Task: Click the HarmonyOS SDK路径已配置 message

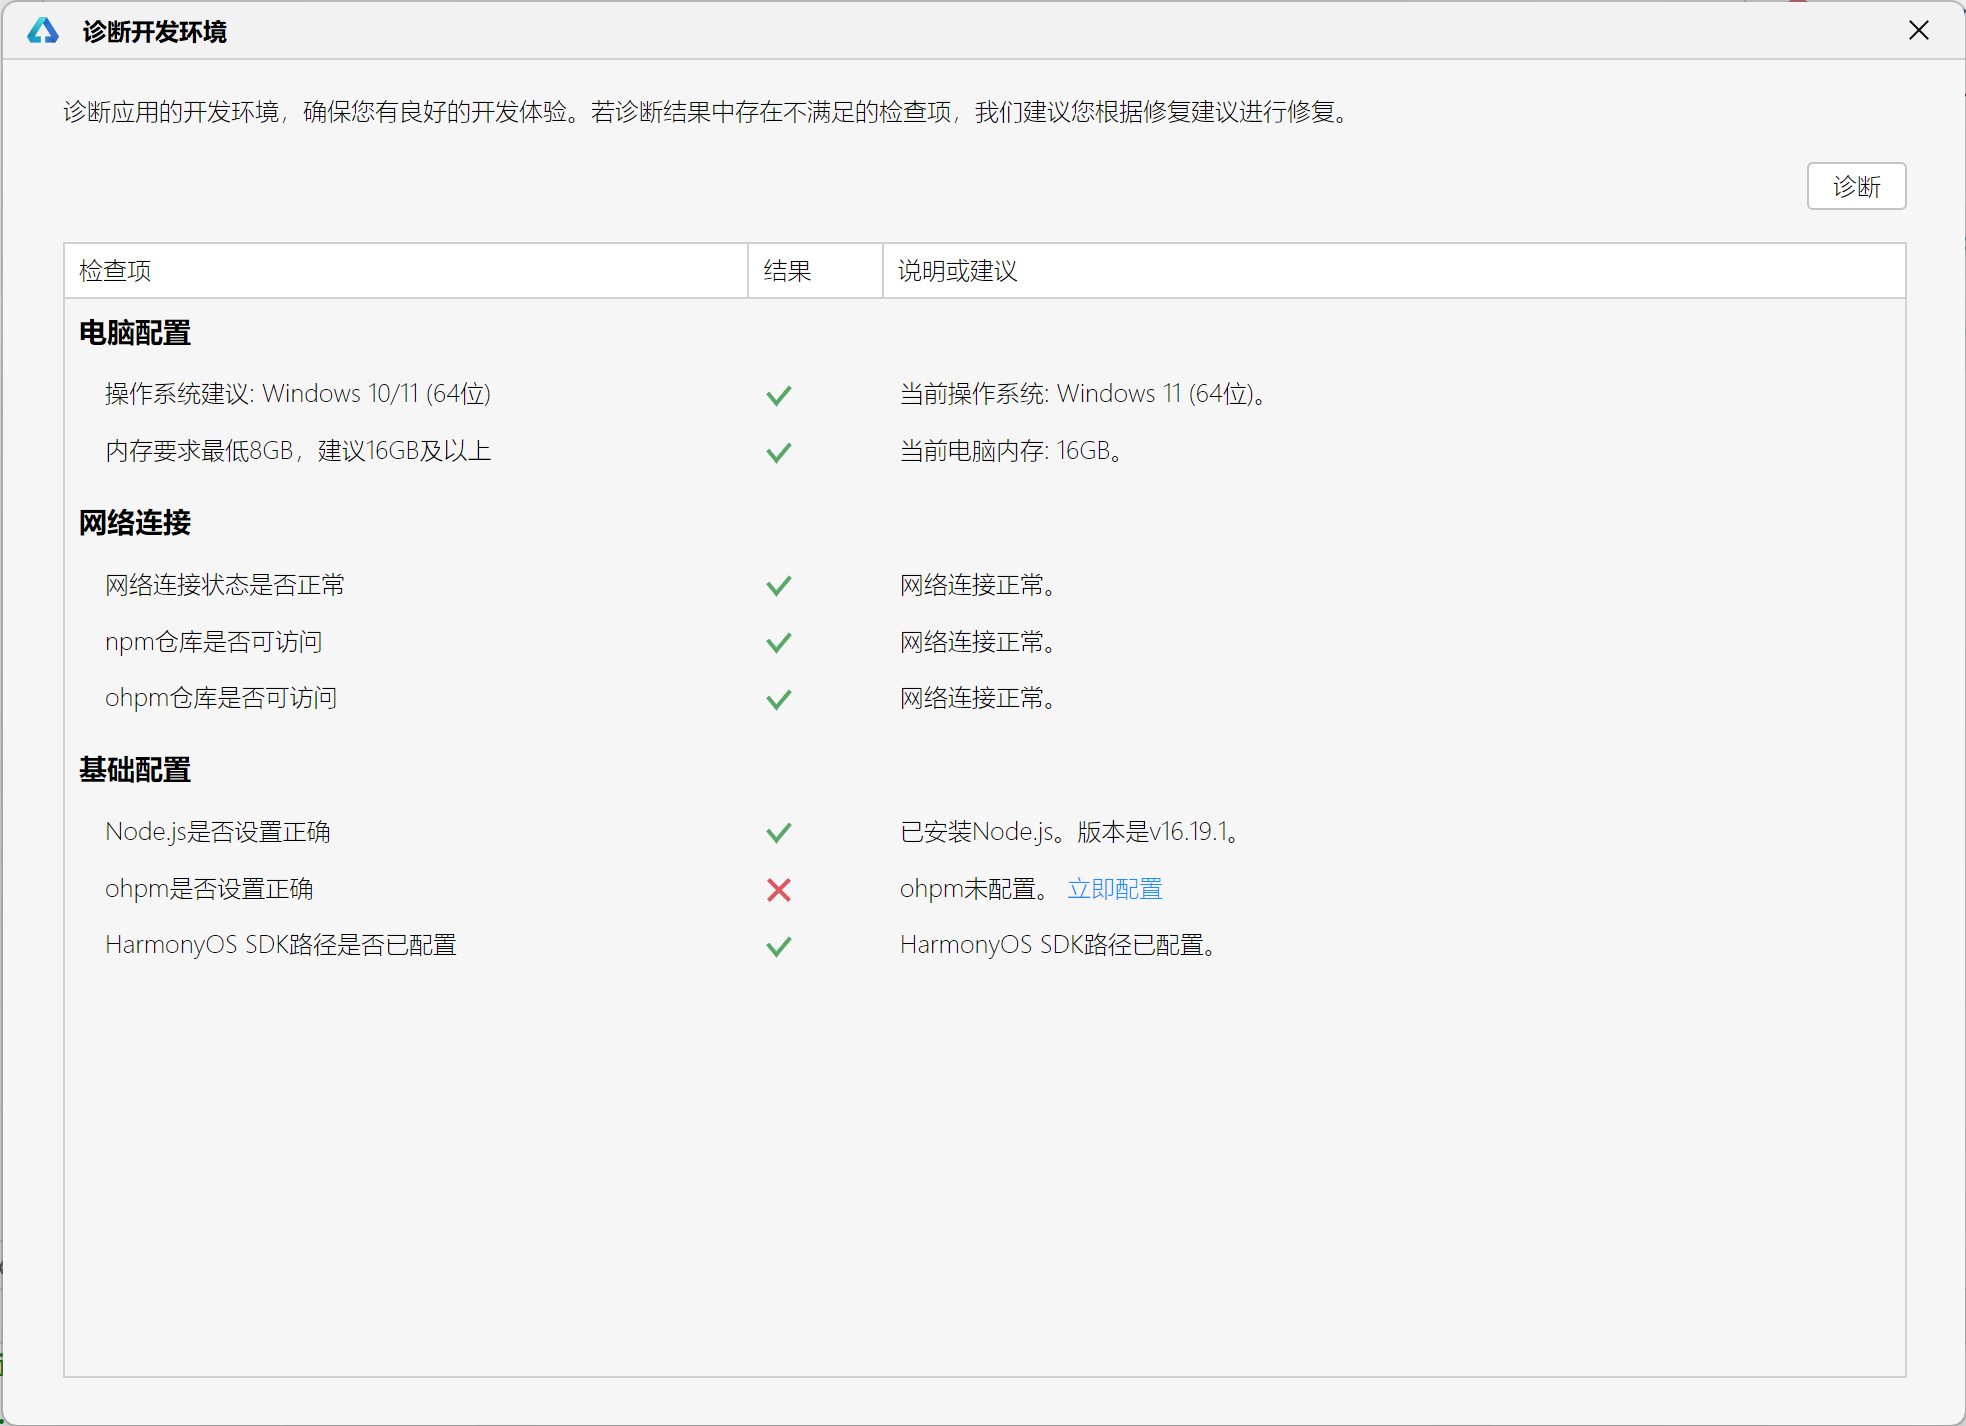Action: pyautogui.click(x=1058, y=945)
